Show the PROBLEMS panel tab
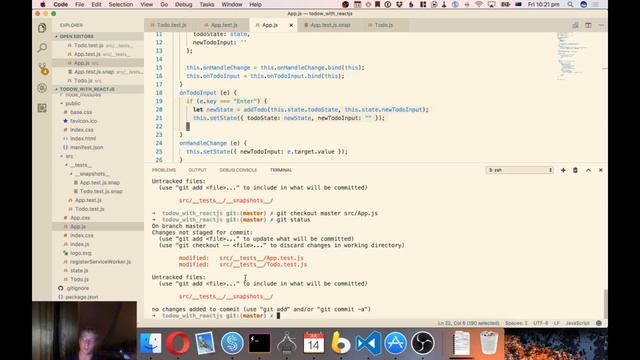Viewport: 640px width, 360px height. coord(164,170)
